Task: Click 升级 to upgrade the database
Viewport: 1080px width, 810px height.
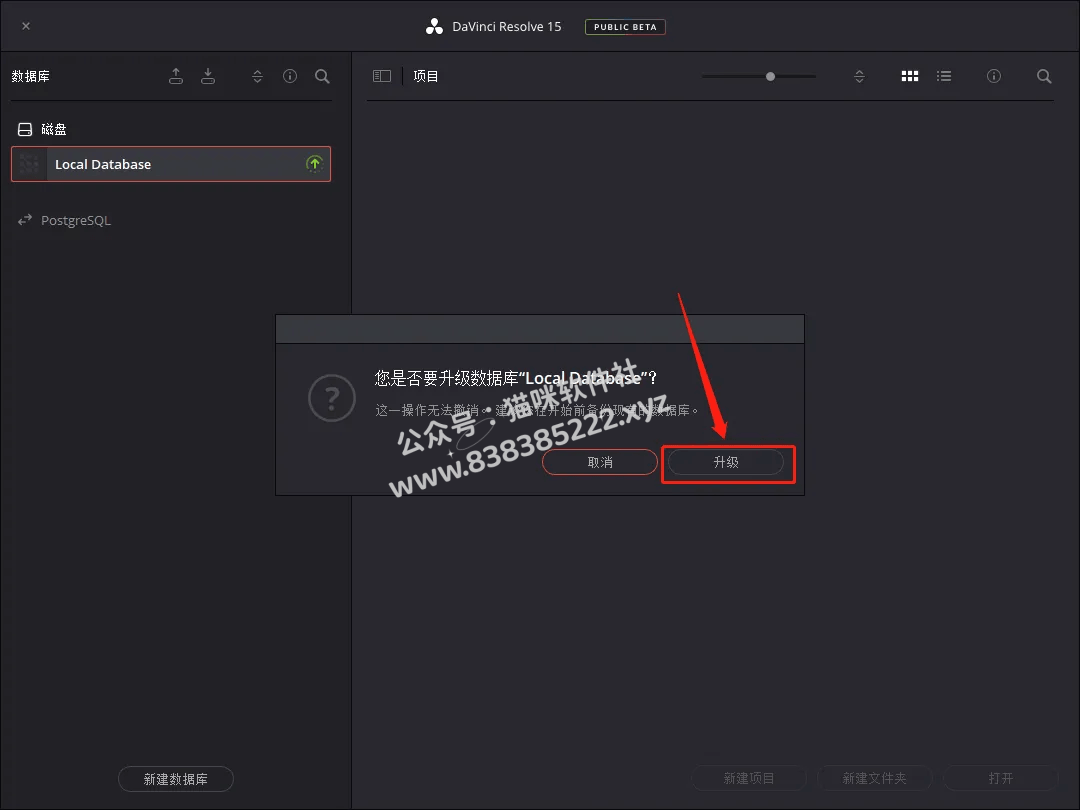Action: [x=726, y=462]
